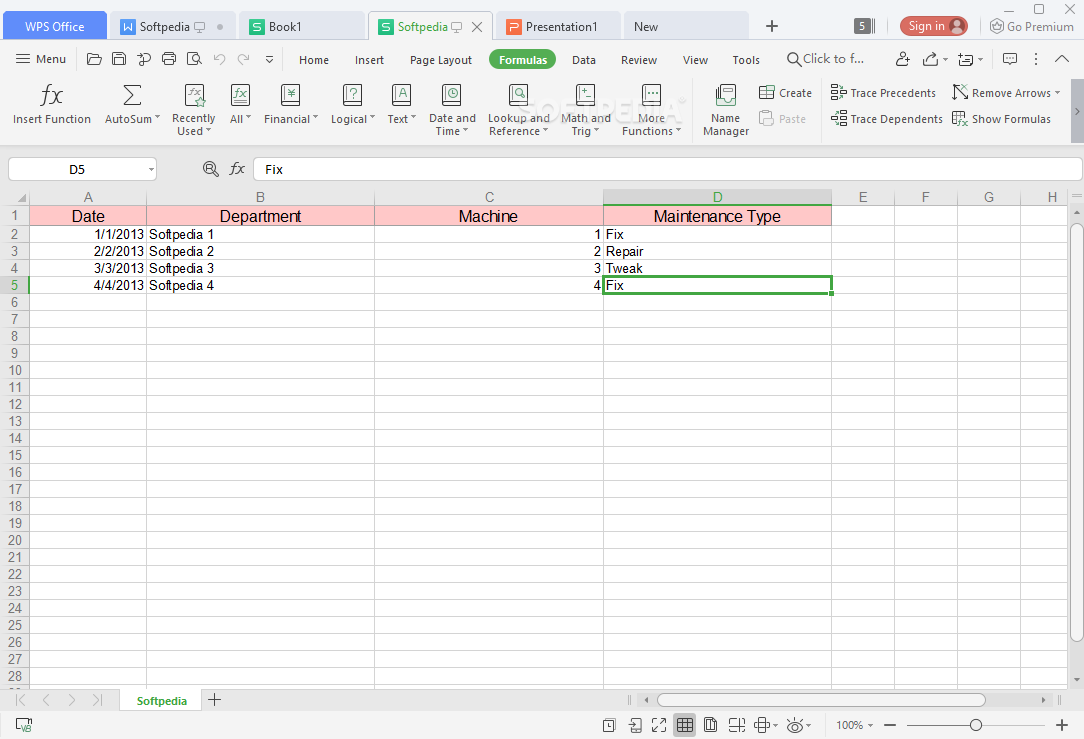Open the three-dot more options menu
The image size is (1084, 739).
(x=1036, y=59)
